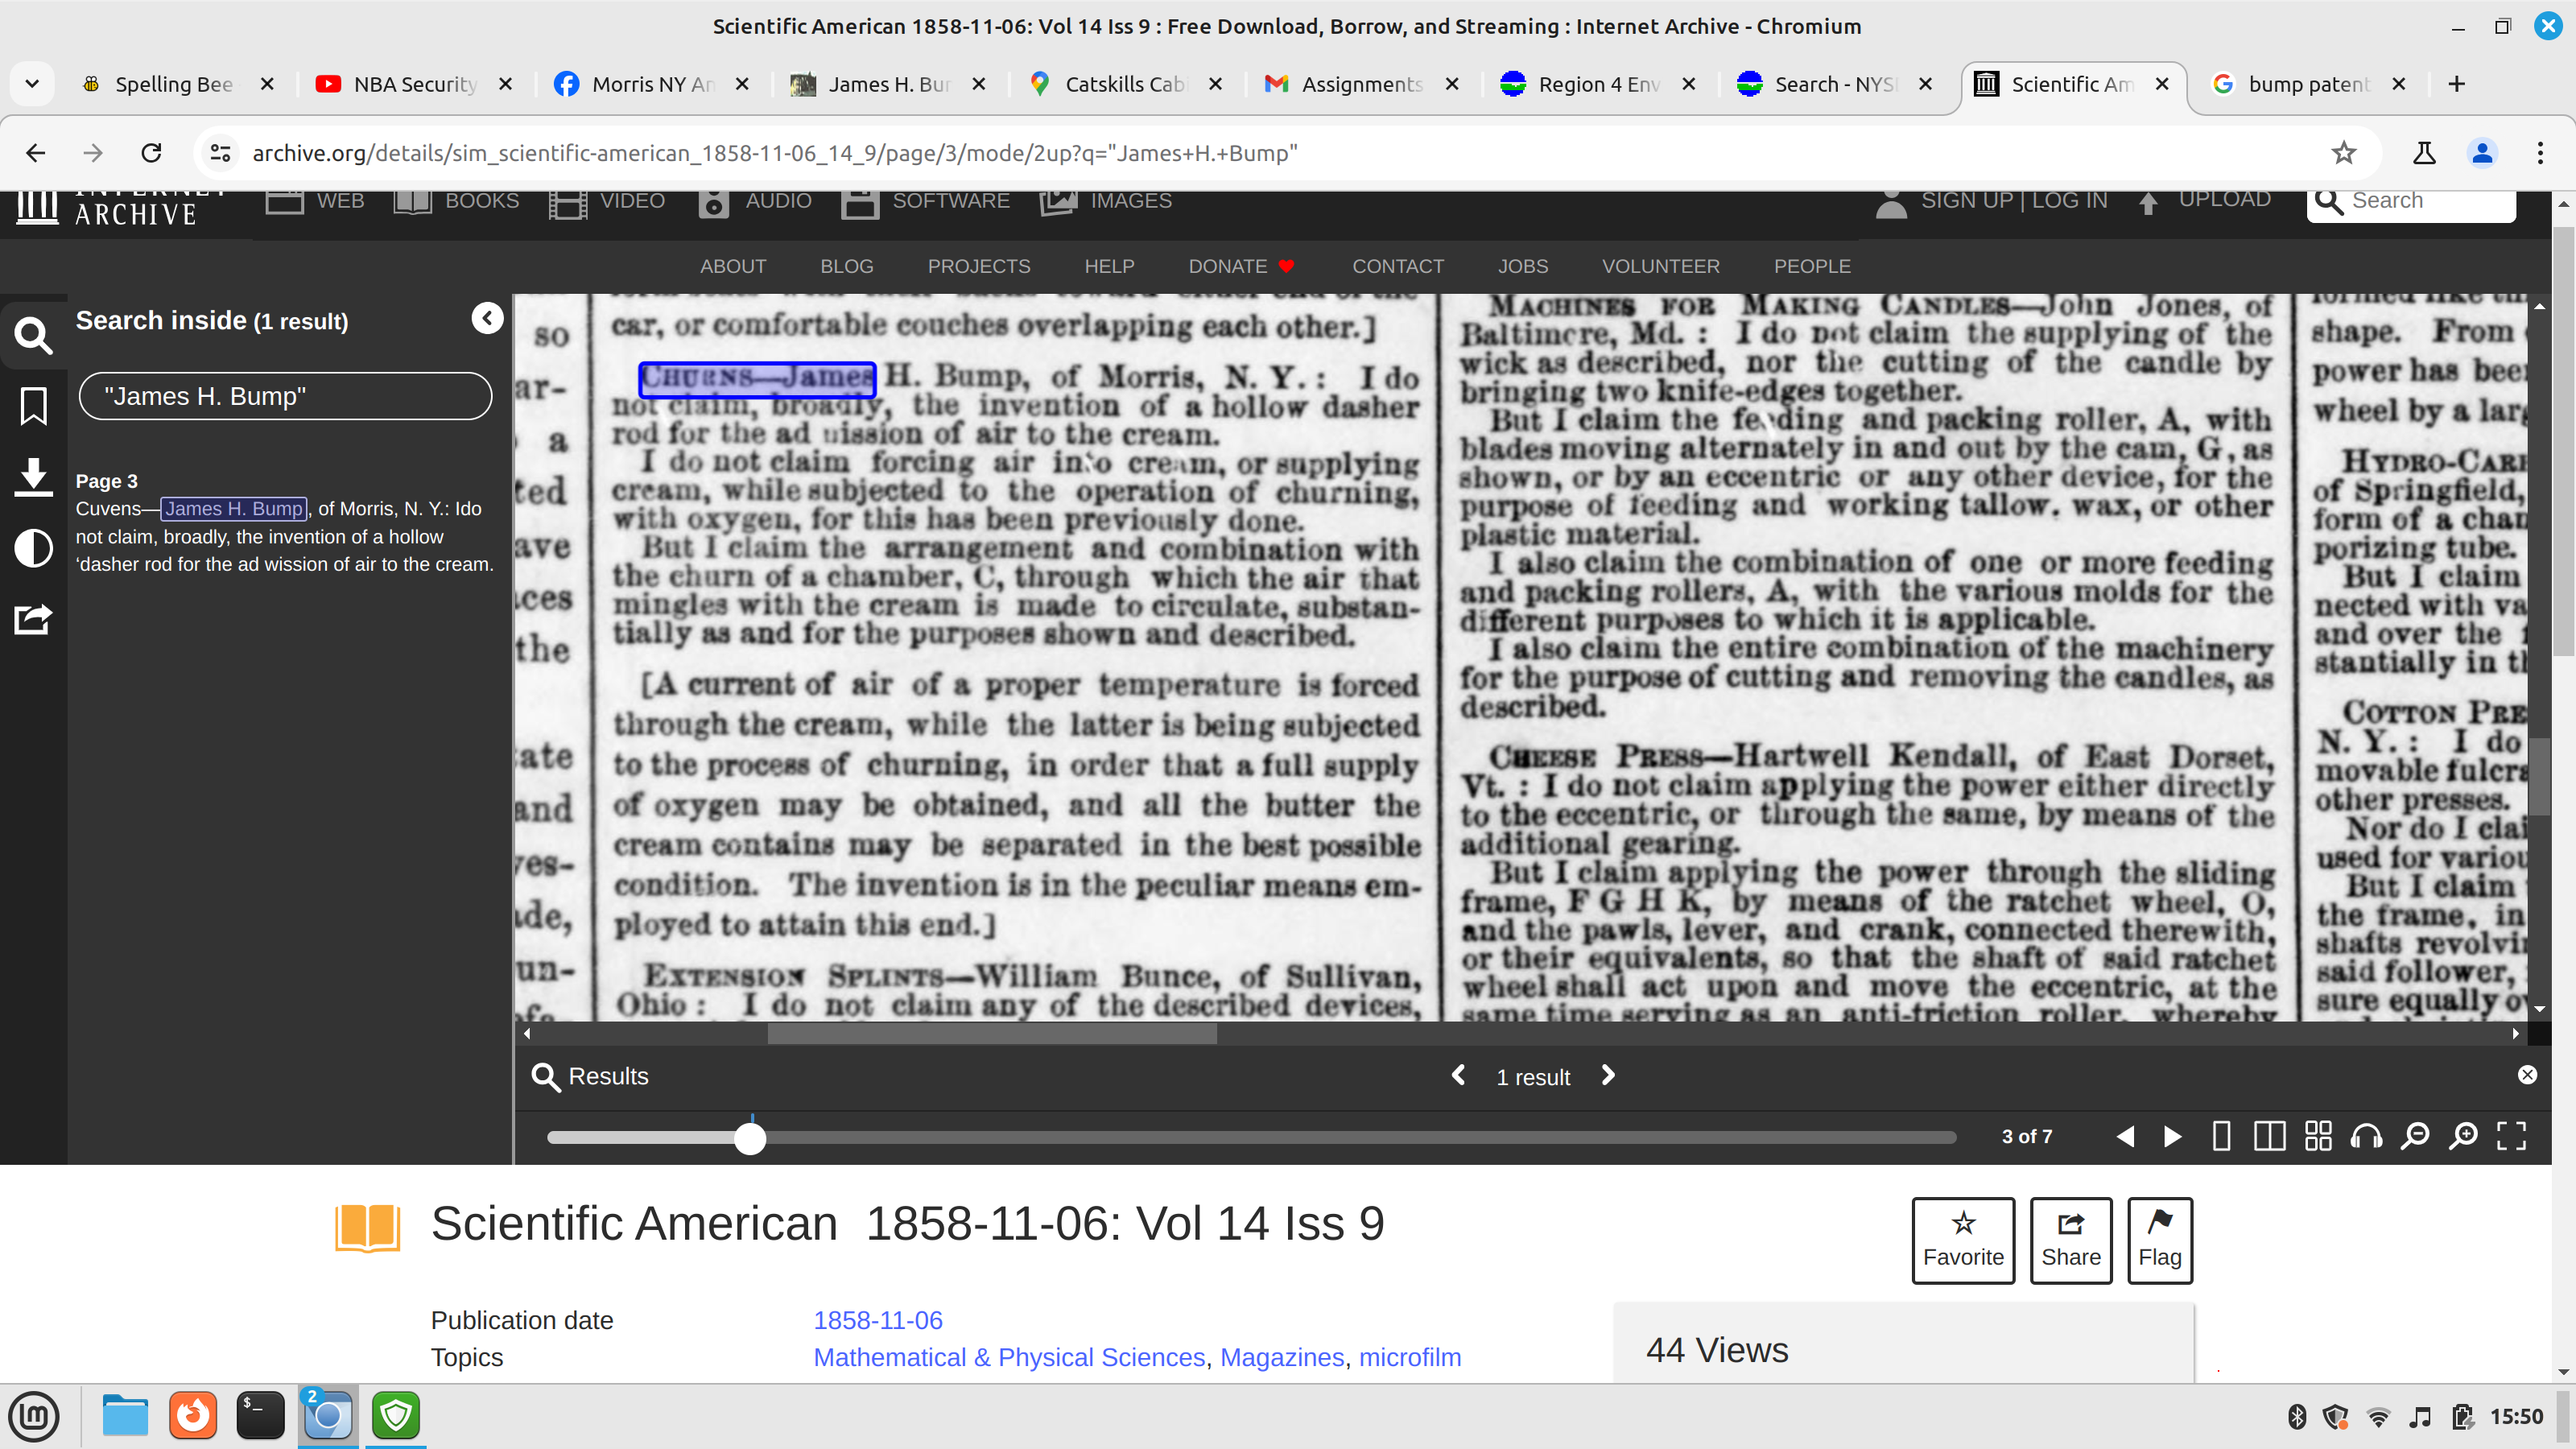Screen dimensions: 2576x1449
Task: Open a new browser tab
Action: 2457,84
